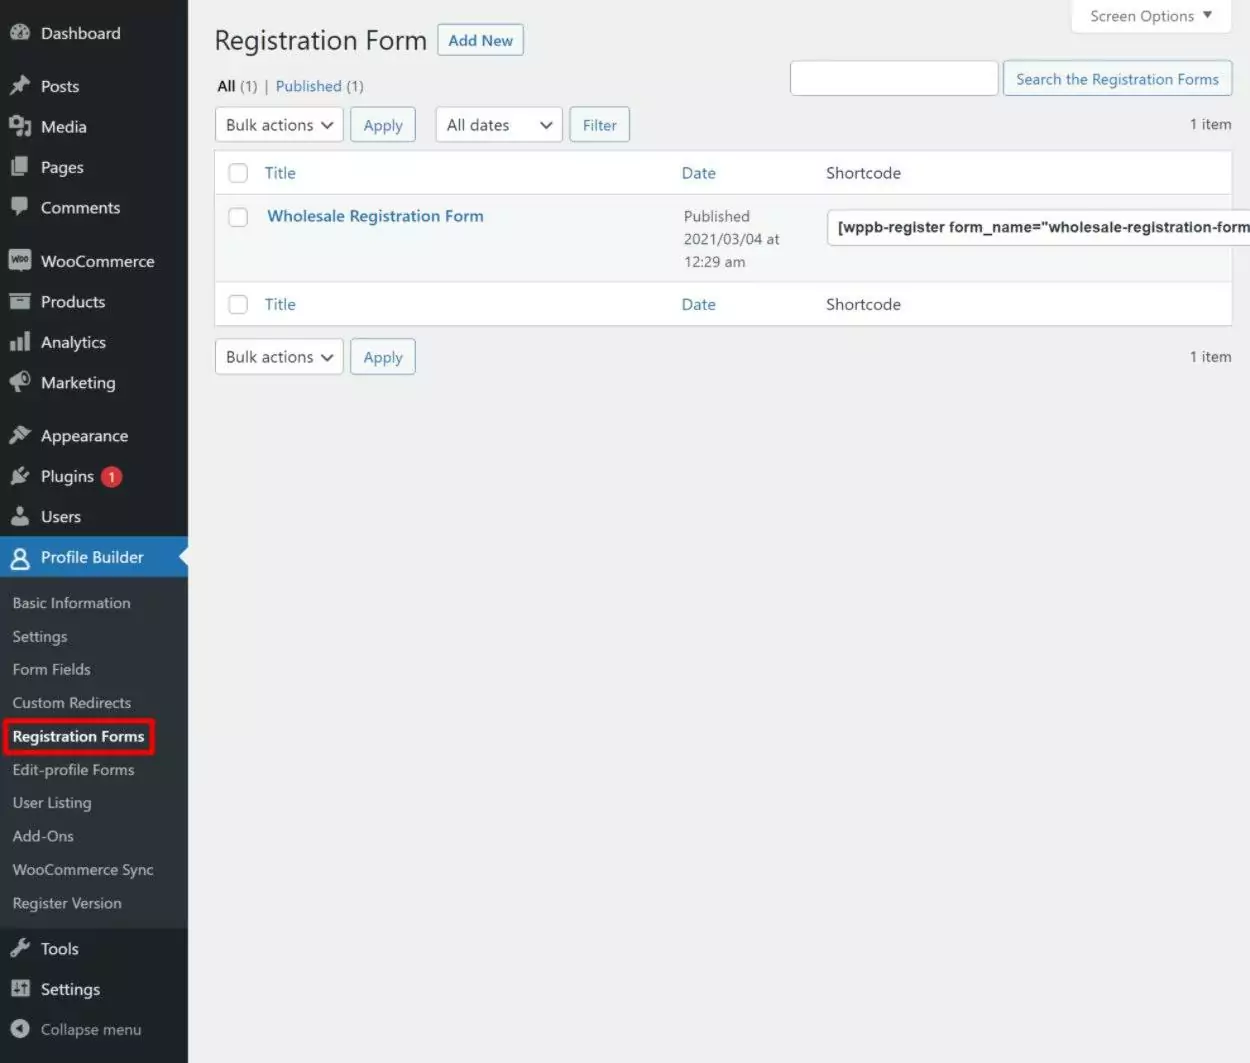Sort by Title in table header
1250x1063 pixels.
(280, 173)
